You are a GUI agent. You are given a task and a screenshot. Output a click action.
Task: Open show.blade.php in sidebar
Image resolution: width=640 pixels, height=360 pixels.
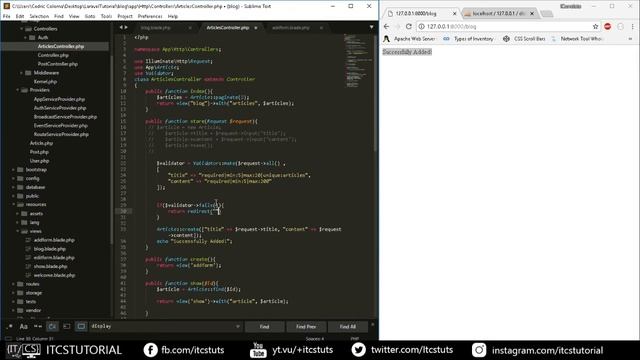[51, 267]
